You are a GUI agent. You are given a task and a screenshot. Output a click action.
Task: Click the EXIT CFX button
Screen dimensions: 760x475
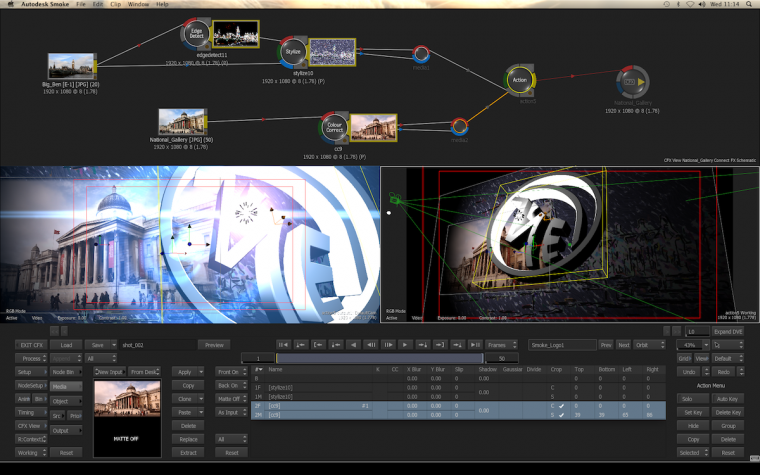click(32, 345)
